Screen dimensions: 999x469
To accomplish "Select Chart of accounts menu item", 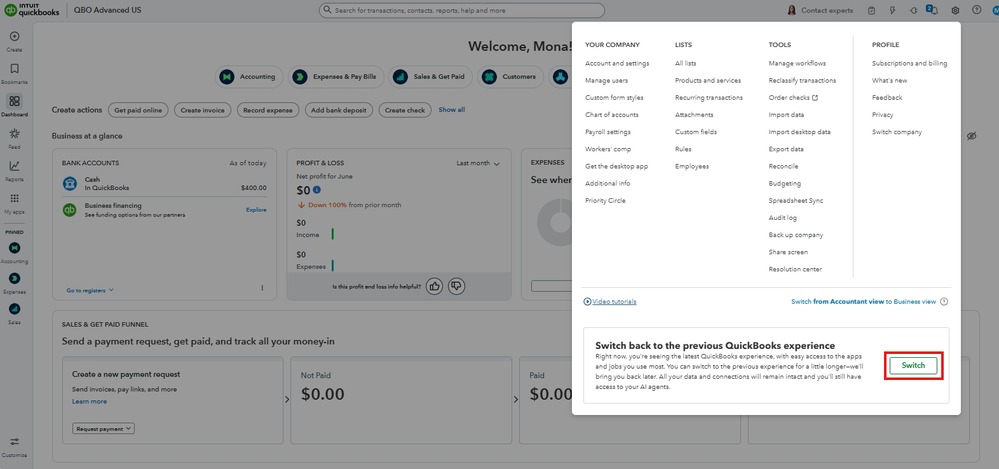I will (x=612, y=115).
